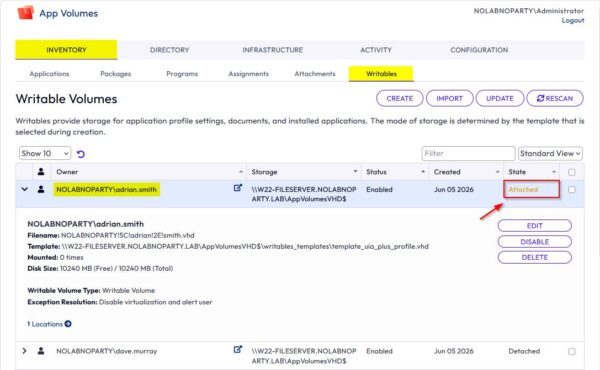Click DELETE for adrian.smith volume
Screen dimensions: 600x370
click(535, 258)
